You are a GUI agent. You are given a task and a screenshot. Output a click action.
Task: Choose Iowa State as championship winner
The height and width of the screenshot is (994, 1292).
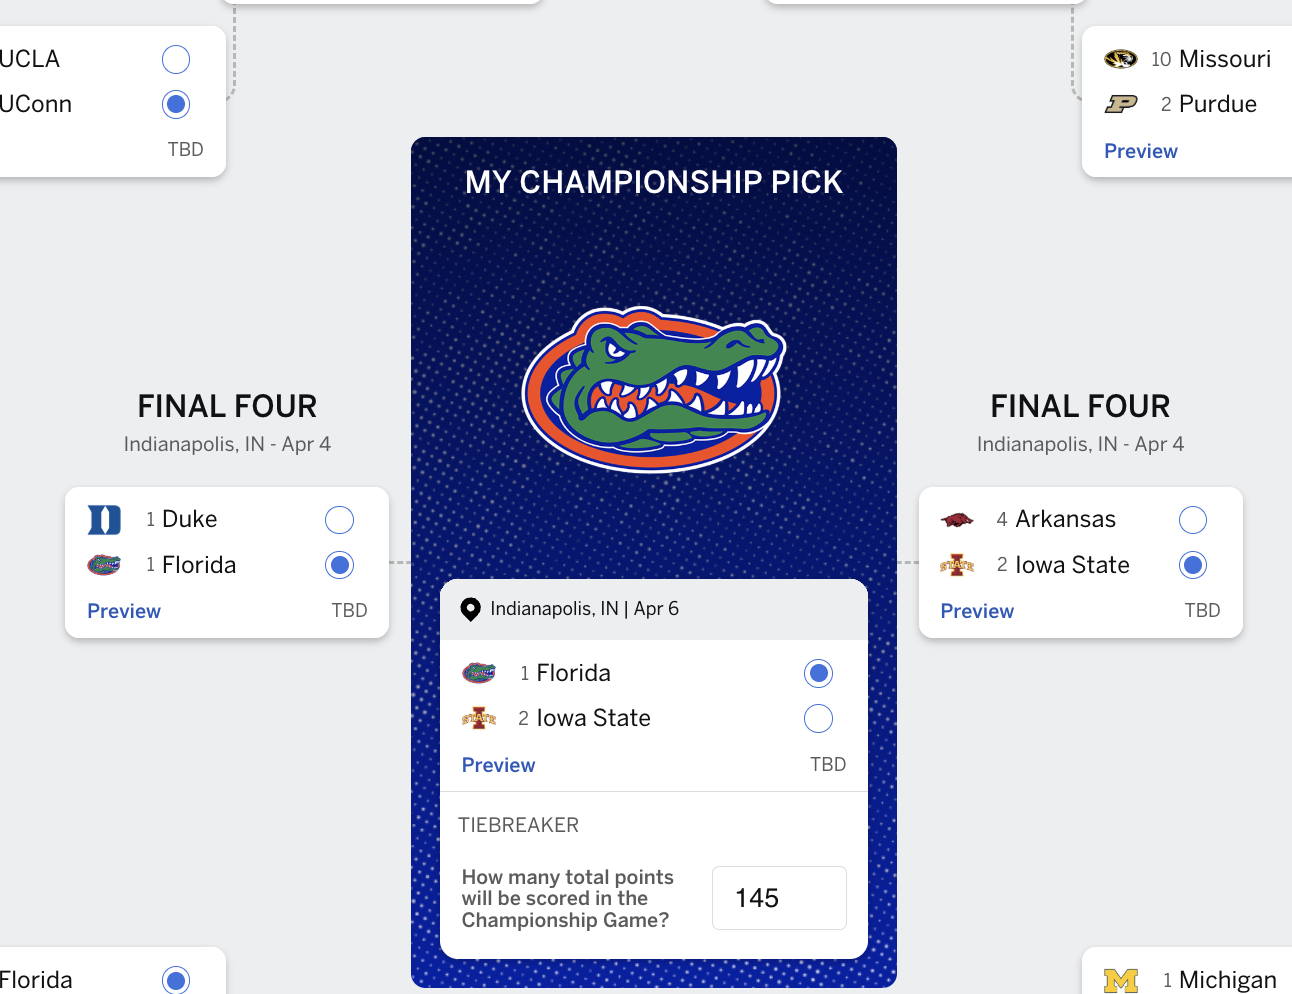(818, 718)
